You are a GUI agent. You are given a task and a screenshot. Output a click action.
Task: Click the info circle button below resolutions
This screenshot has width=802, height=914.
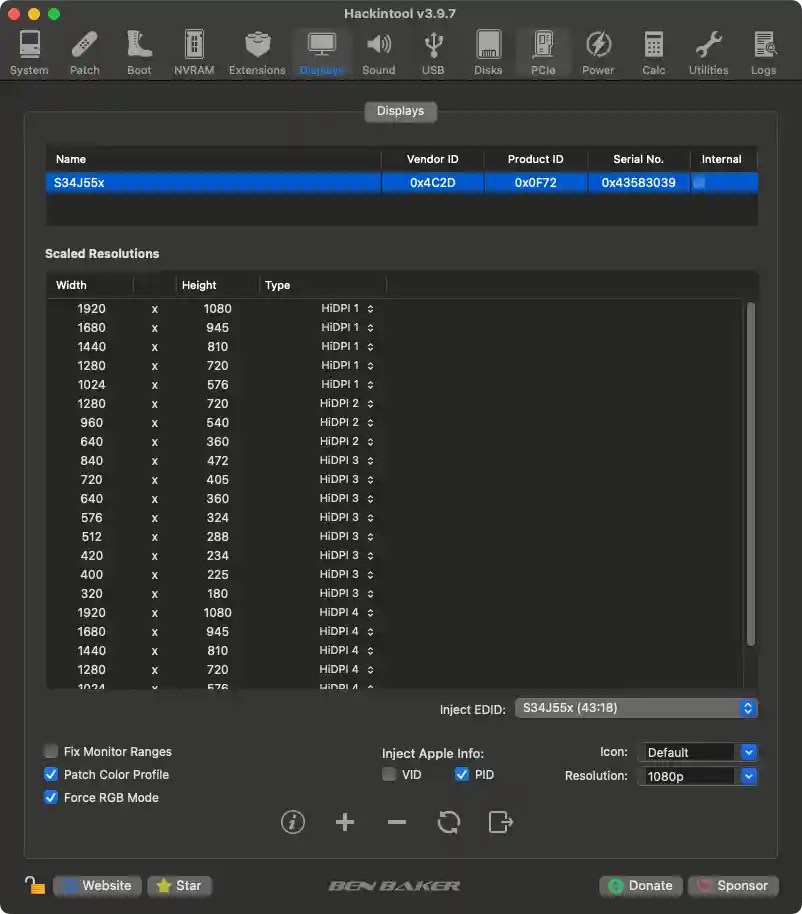click(293, 822)
